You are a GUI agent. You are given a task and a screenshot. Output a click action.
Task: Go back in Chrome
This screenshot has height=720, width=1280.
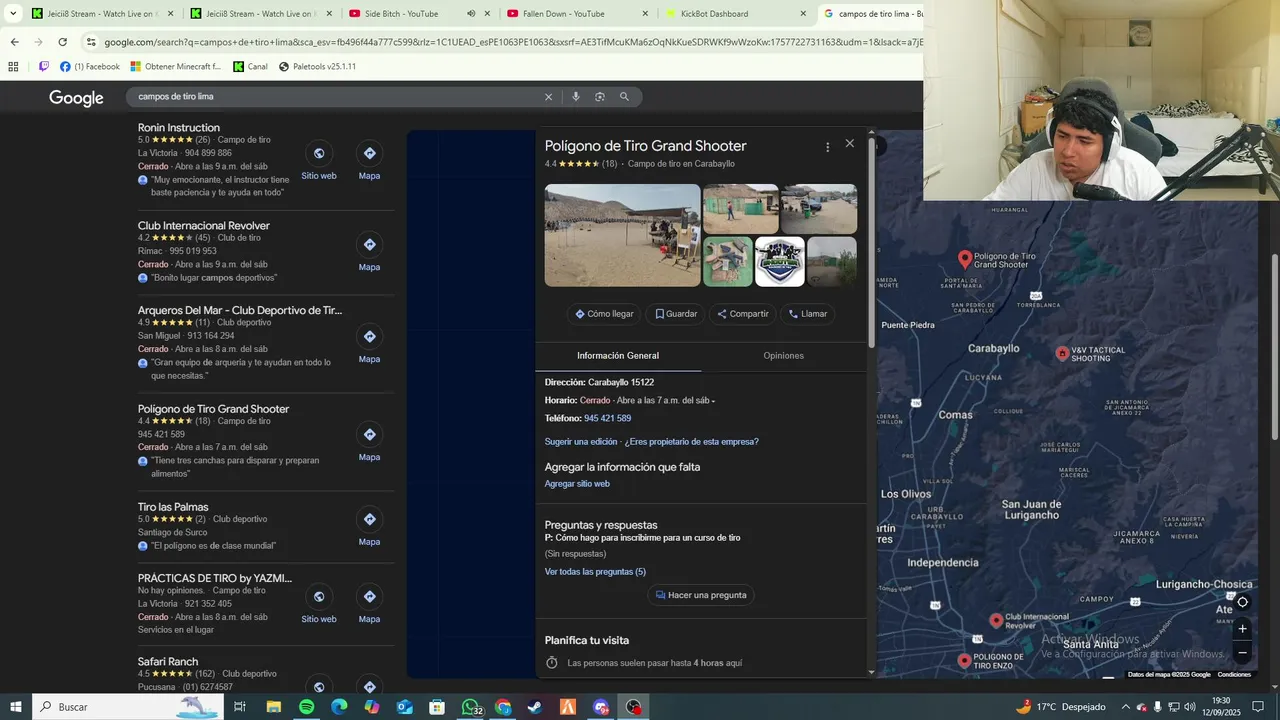click(x=14, y=42)
